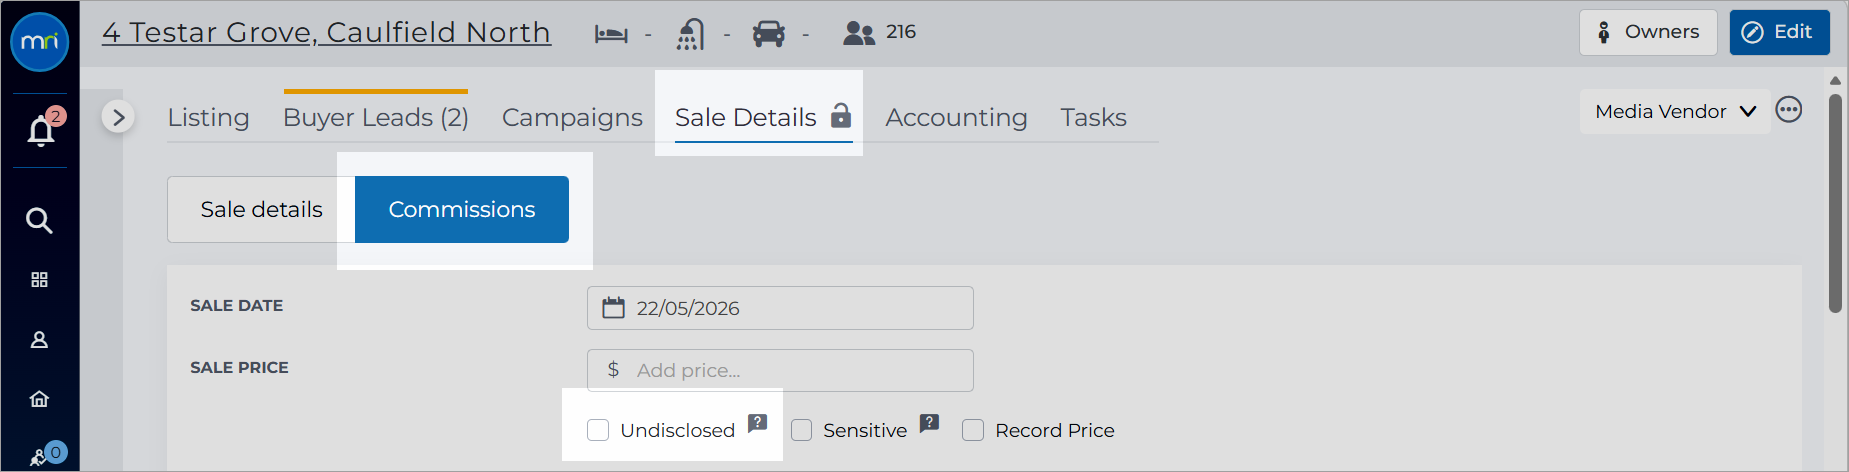Open the contacts person icon in sidebar

(39, 340)
